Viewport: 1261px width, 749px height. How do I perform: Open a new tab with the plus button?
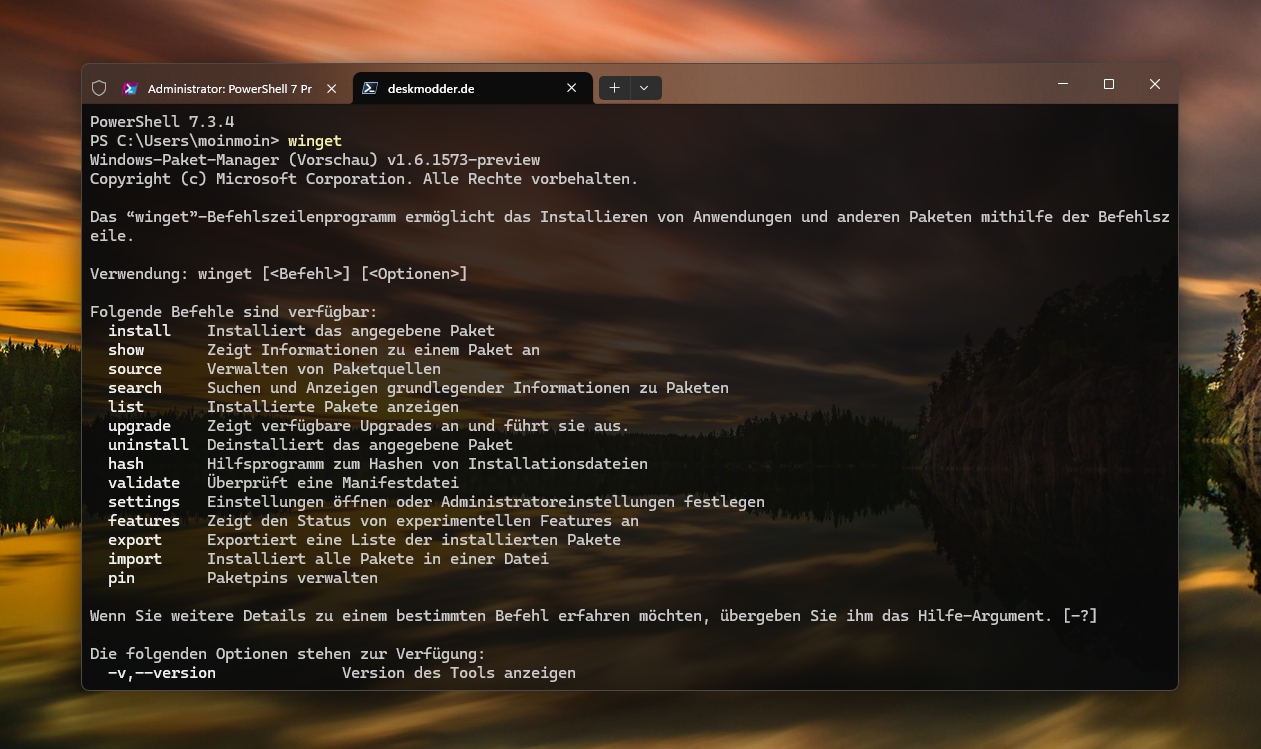614,88
